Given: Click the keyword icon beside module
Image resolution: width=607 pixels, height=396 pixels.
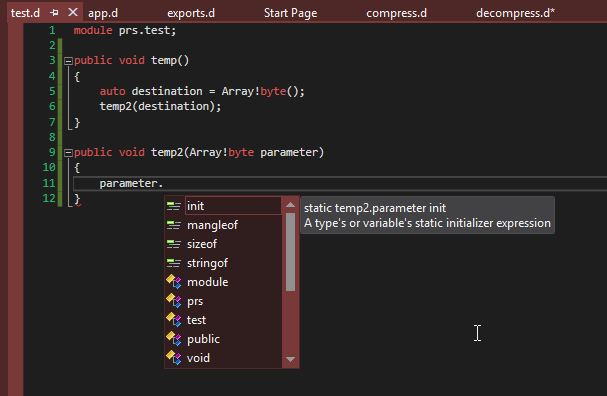Looking at the screenshot, I should (x=174, y=282).
